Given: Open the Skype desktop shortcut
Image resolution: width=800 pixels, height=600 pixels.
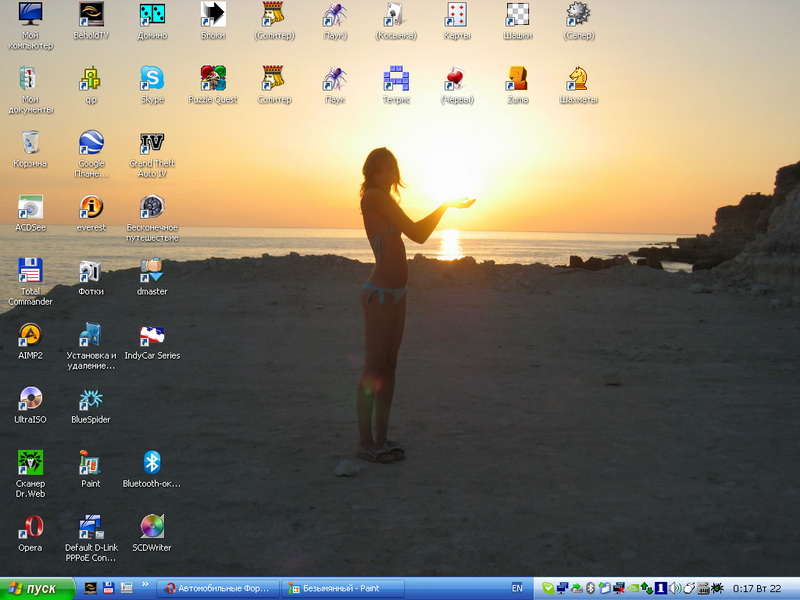Looking at the screenshot, I should pyautogui.click(x=152, y=79).
